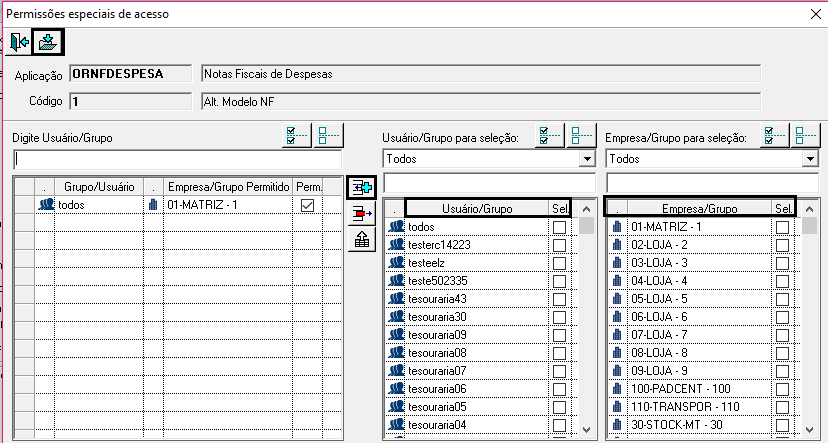Click the exit door icon in toolbar
Viewport: 828px width, 443px height.
tap(19, 42)
